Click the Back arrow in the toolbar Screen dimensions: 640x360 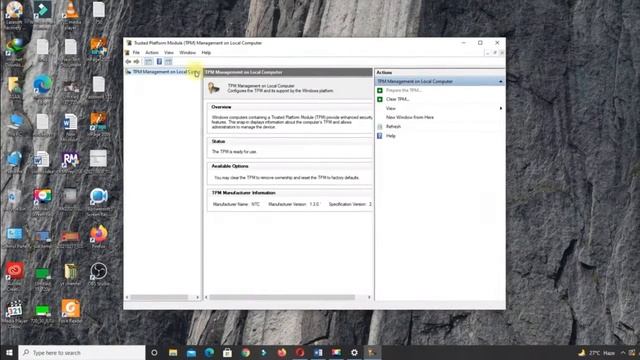[x=129, y=62]
